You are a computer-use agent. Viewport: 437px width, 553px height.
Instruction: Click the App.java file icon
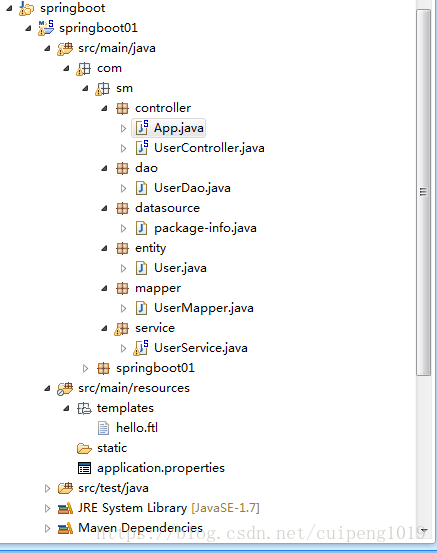click(142, 128)
